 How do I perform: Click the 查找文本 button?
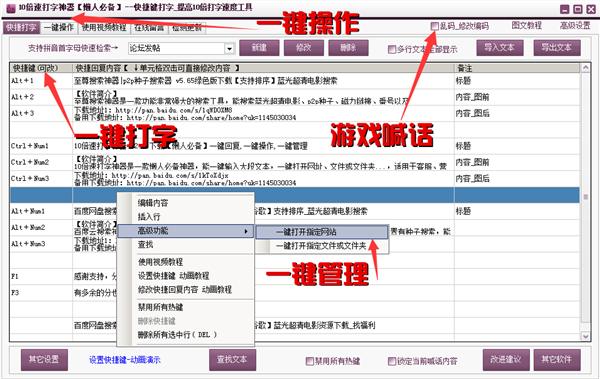click(x=232, y=359)
